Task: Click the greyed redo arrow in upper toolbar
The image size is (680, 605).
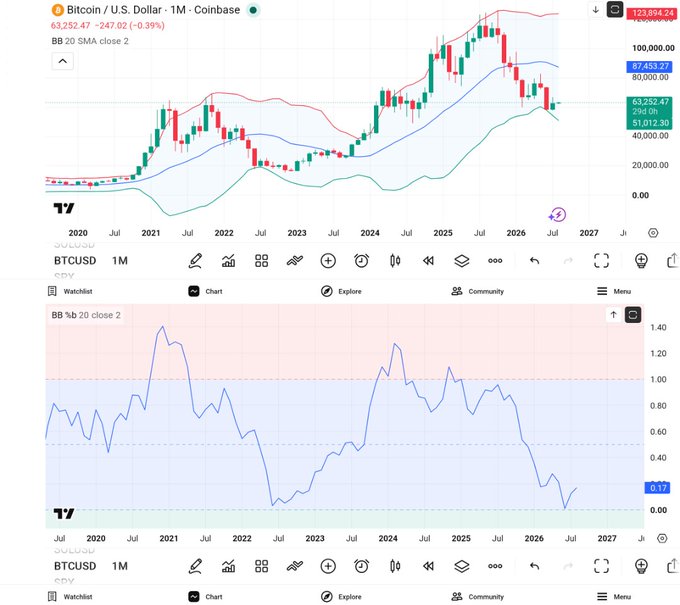Action: pyautogui.click(x=568, y=261)
